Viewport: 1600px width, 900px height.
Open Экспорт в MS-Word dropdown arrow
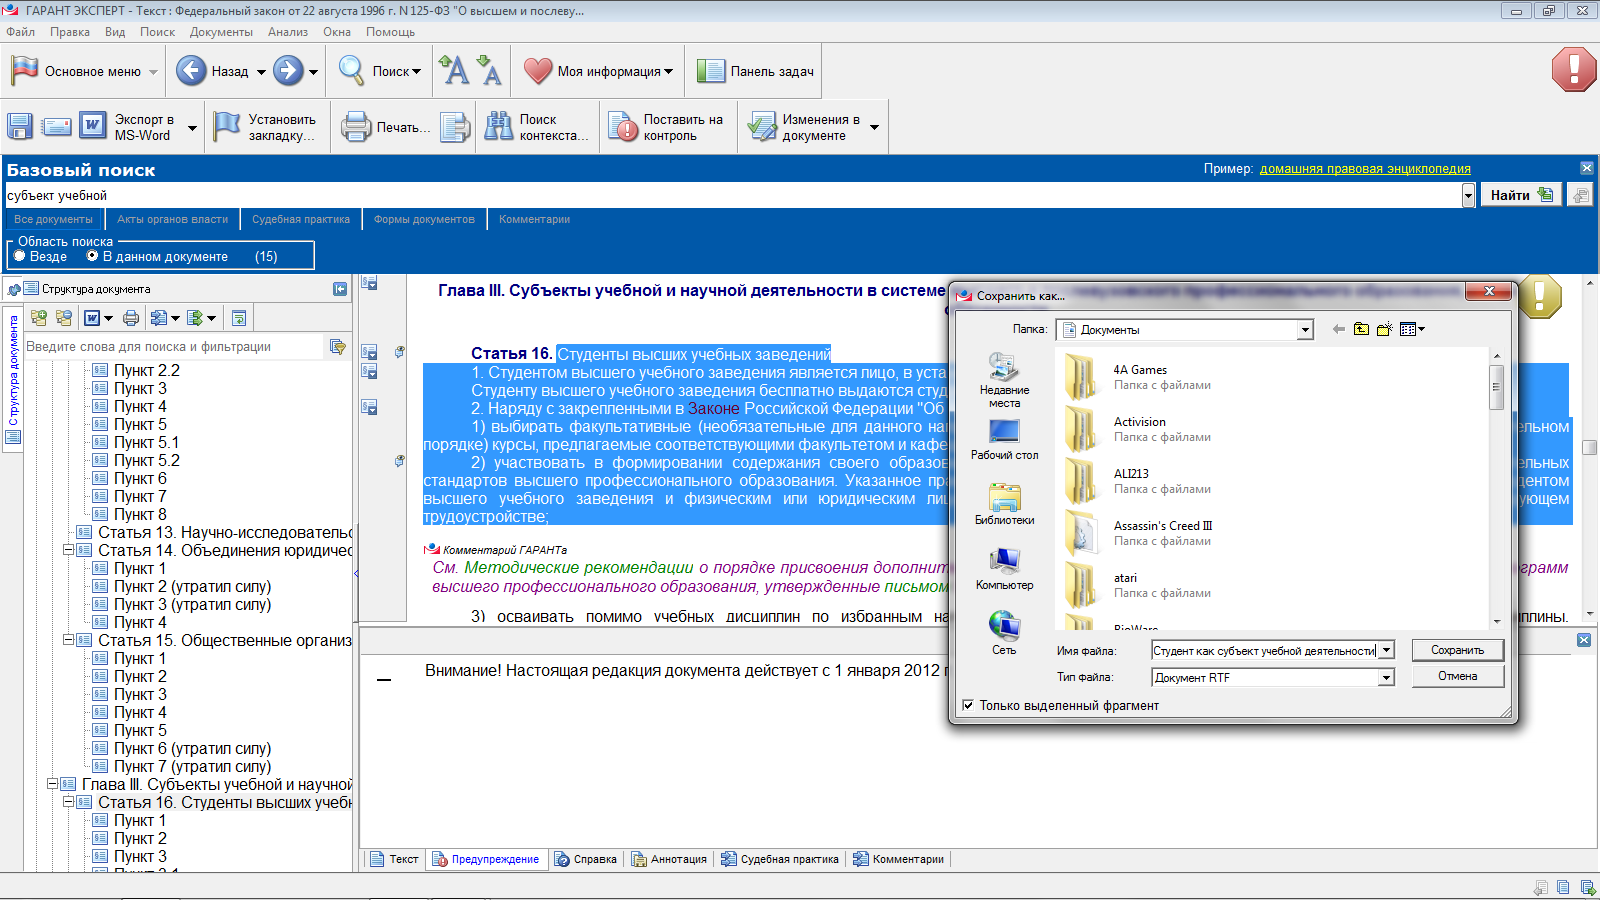coord(192,128)
